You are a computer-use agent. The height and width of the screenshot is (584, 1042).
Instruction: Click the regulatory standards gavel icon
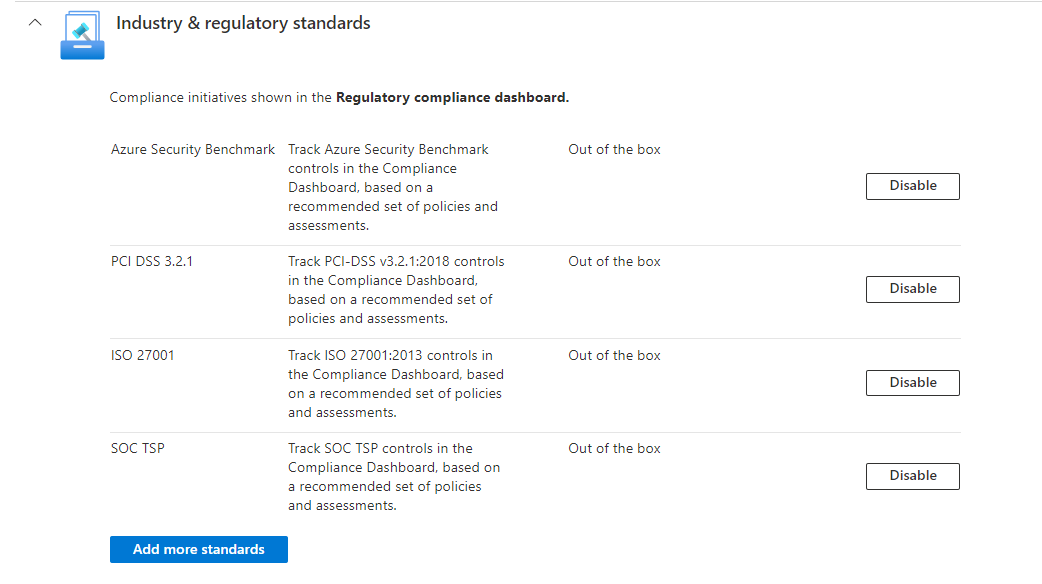click(x=82, y=35)
